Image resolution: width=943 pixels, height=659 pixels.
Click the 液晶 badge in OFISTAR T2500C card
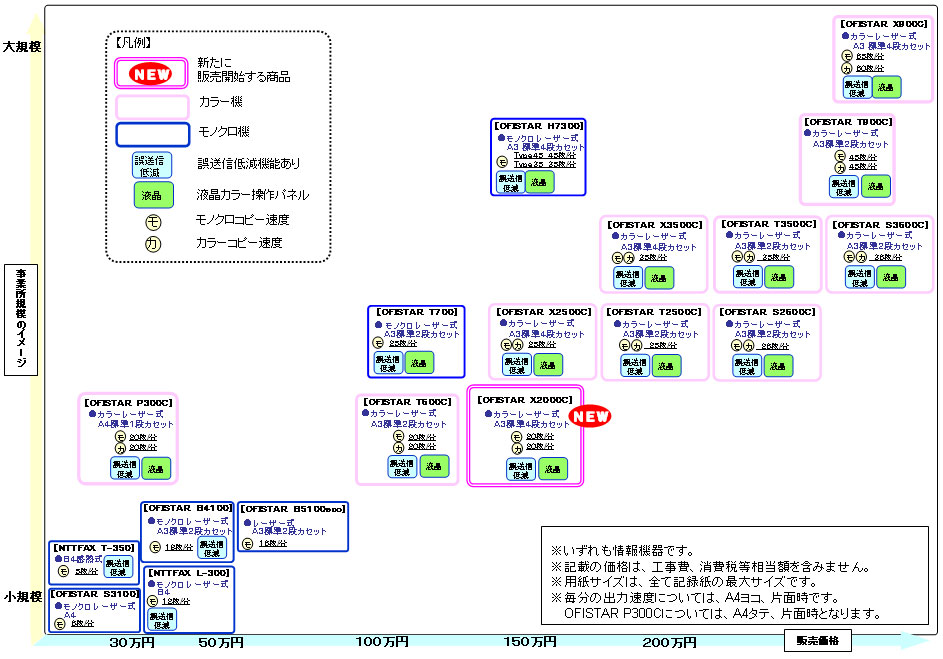[x=665, y=366]
